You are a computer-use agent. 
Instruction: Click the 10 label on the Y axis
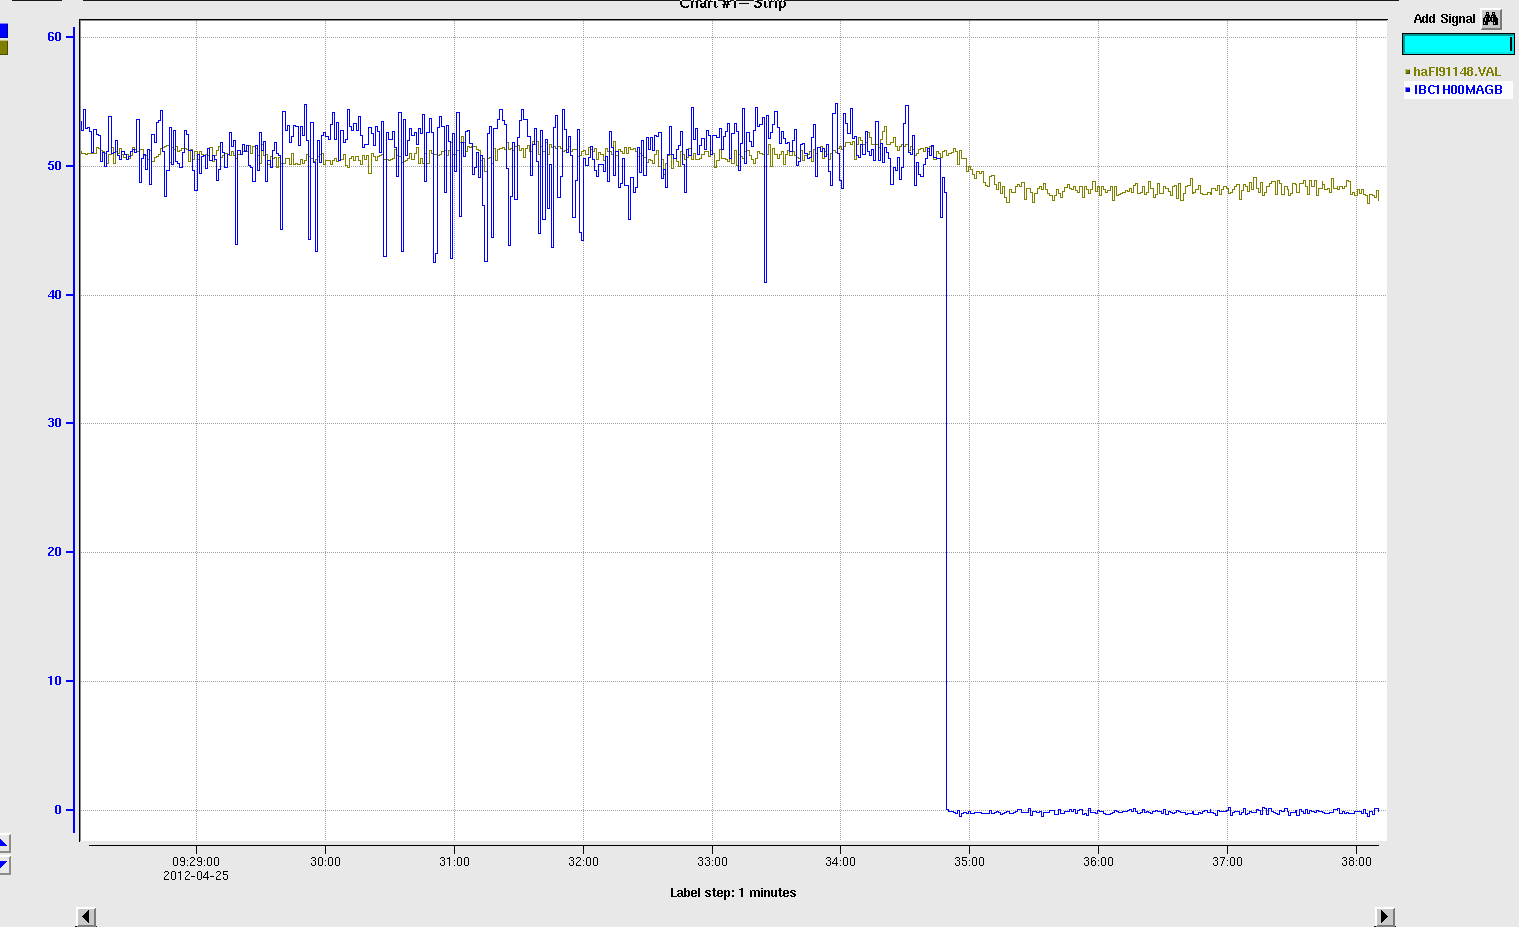(x=54, y=681)
